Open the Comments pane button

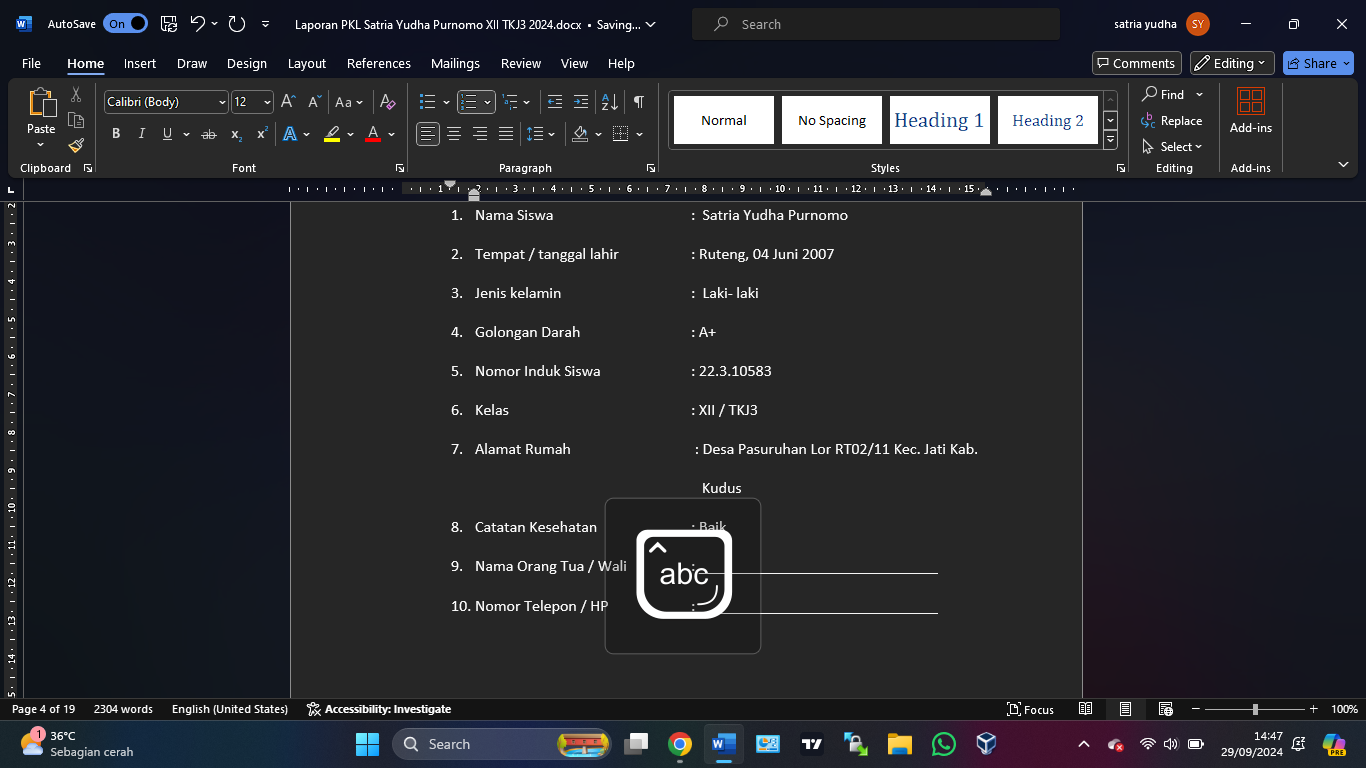(x=1137, y=63)
